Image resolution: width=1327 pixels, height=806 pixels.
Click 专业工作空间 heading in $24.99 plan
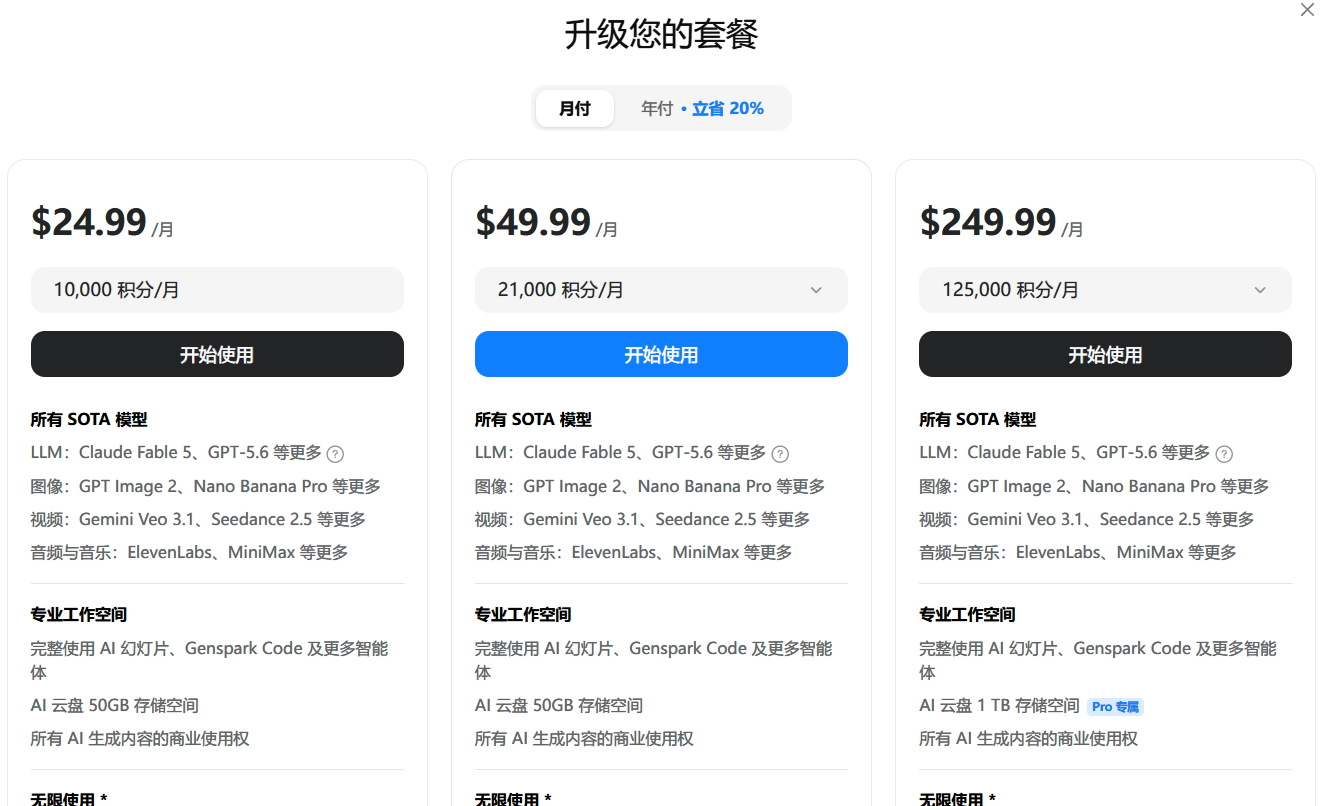[79, 615]
